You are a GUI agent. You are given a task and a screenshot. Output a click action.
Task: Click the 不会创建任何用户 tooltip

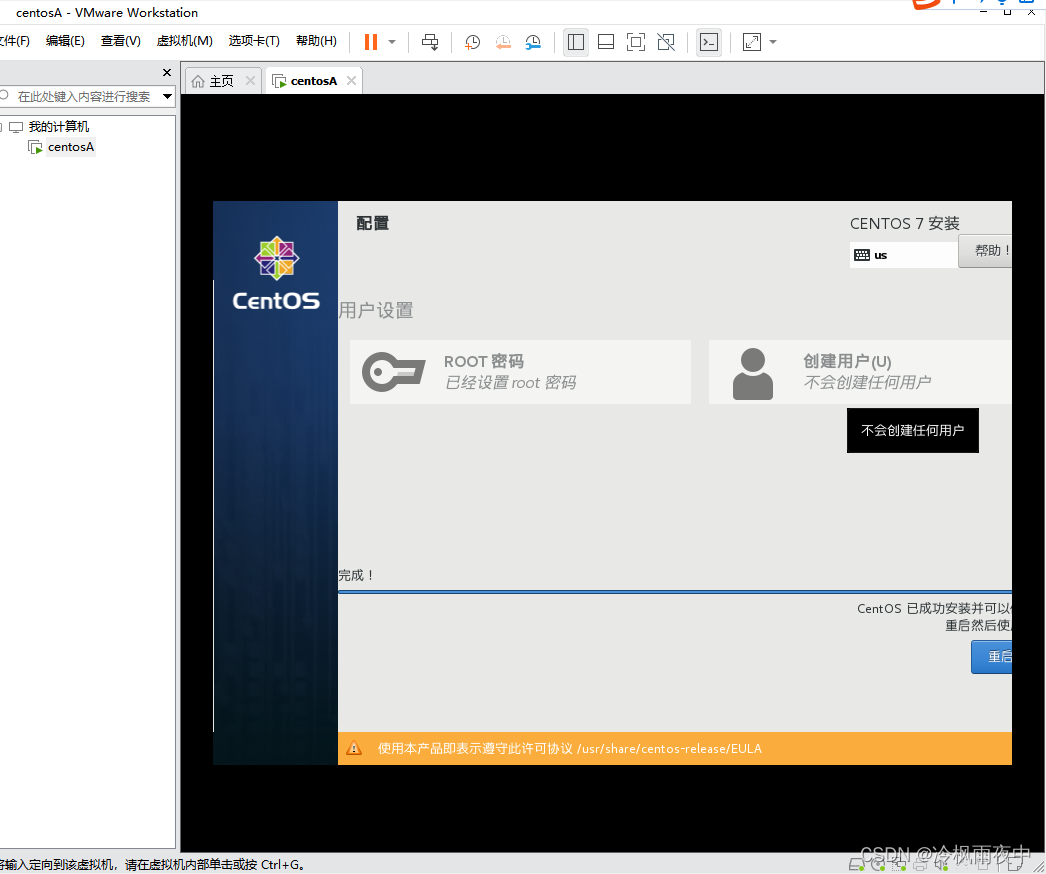pos(913,430)
